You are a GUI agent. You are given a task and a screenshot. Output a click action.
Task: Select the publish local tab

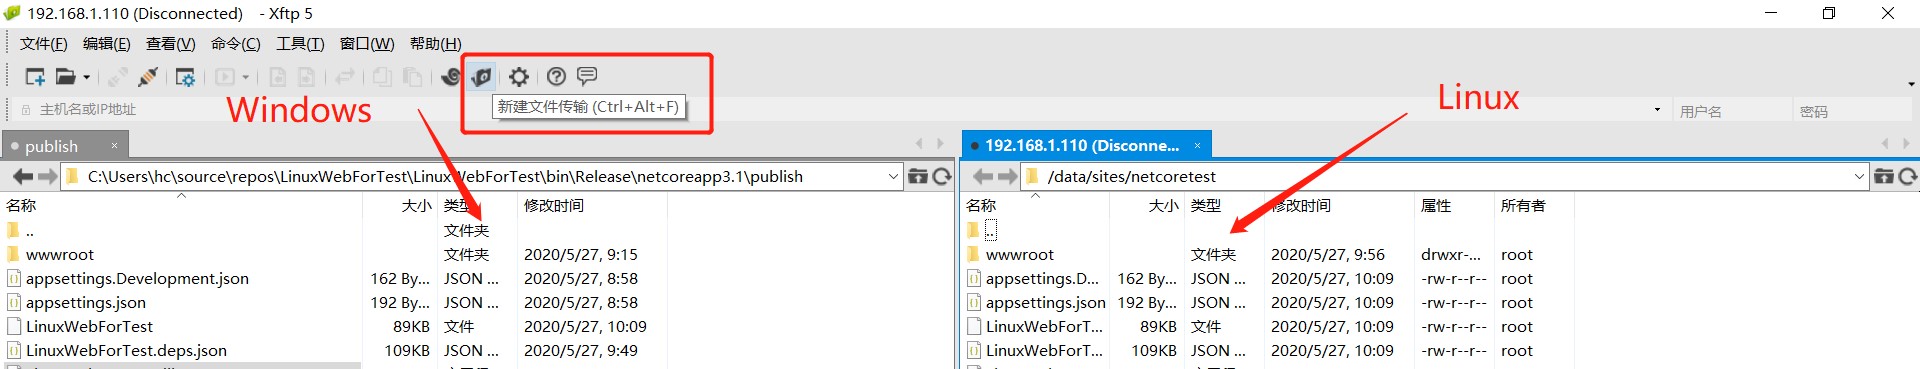[51, 146]
